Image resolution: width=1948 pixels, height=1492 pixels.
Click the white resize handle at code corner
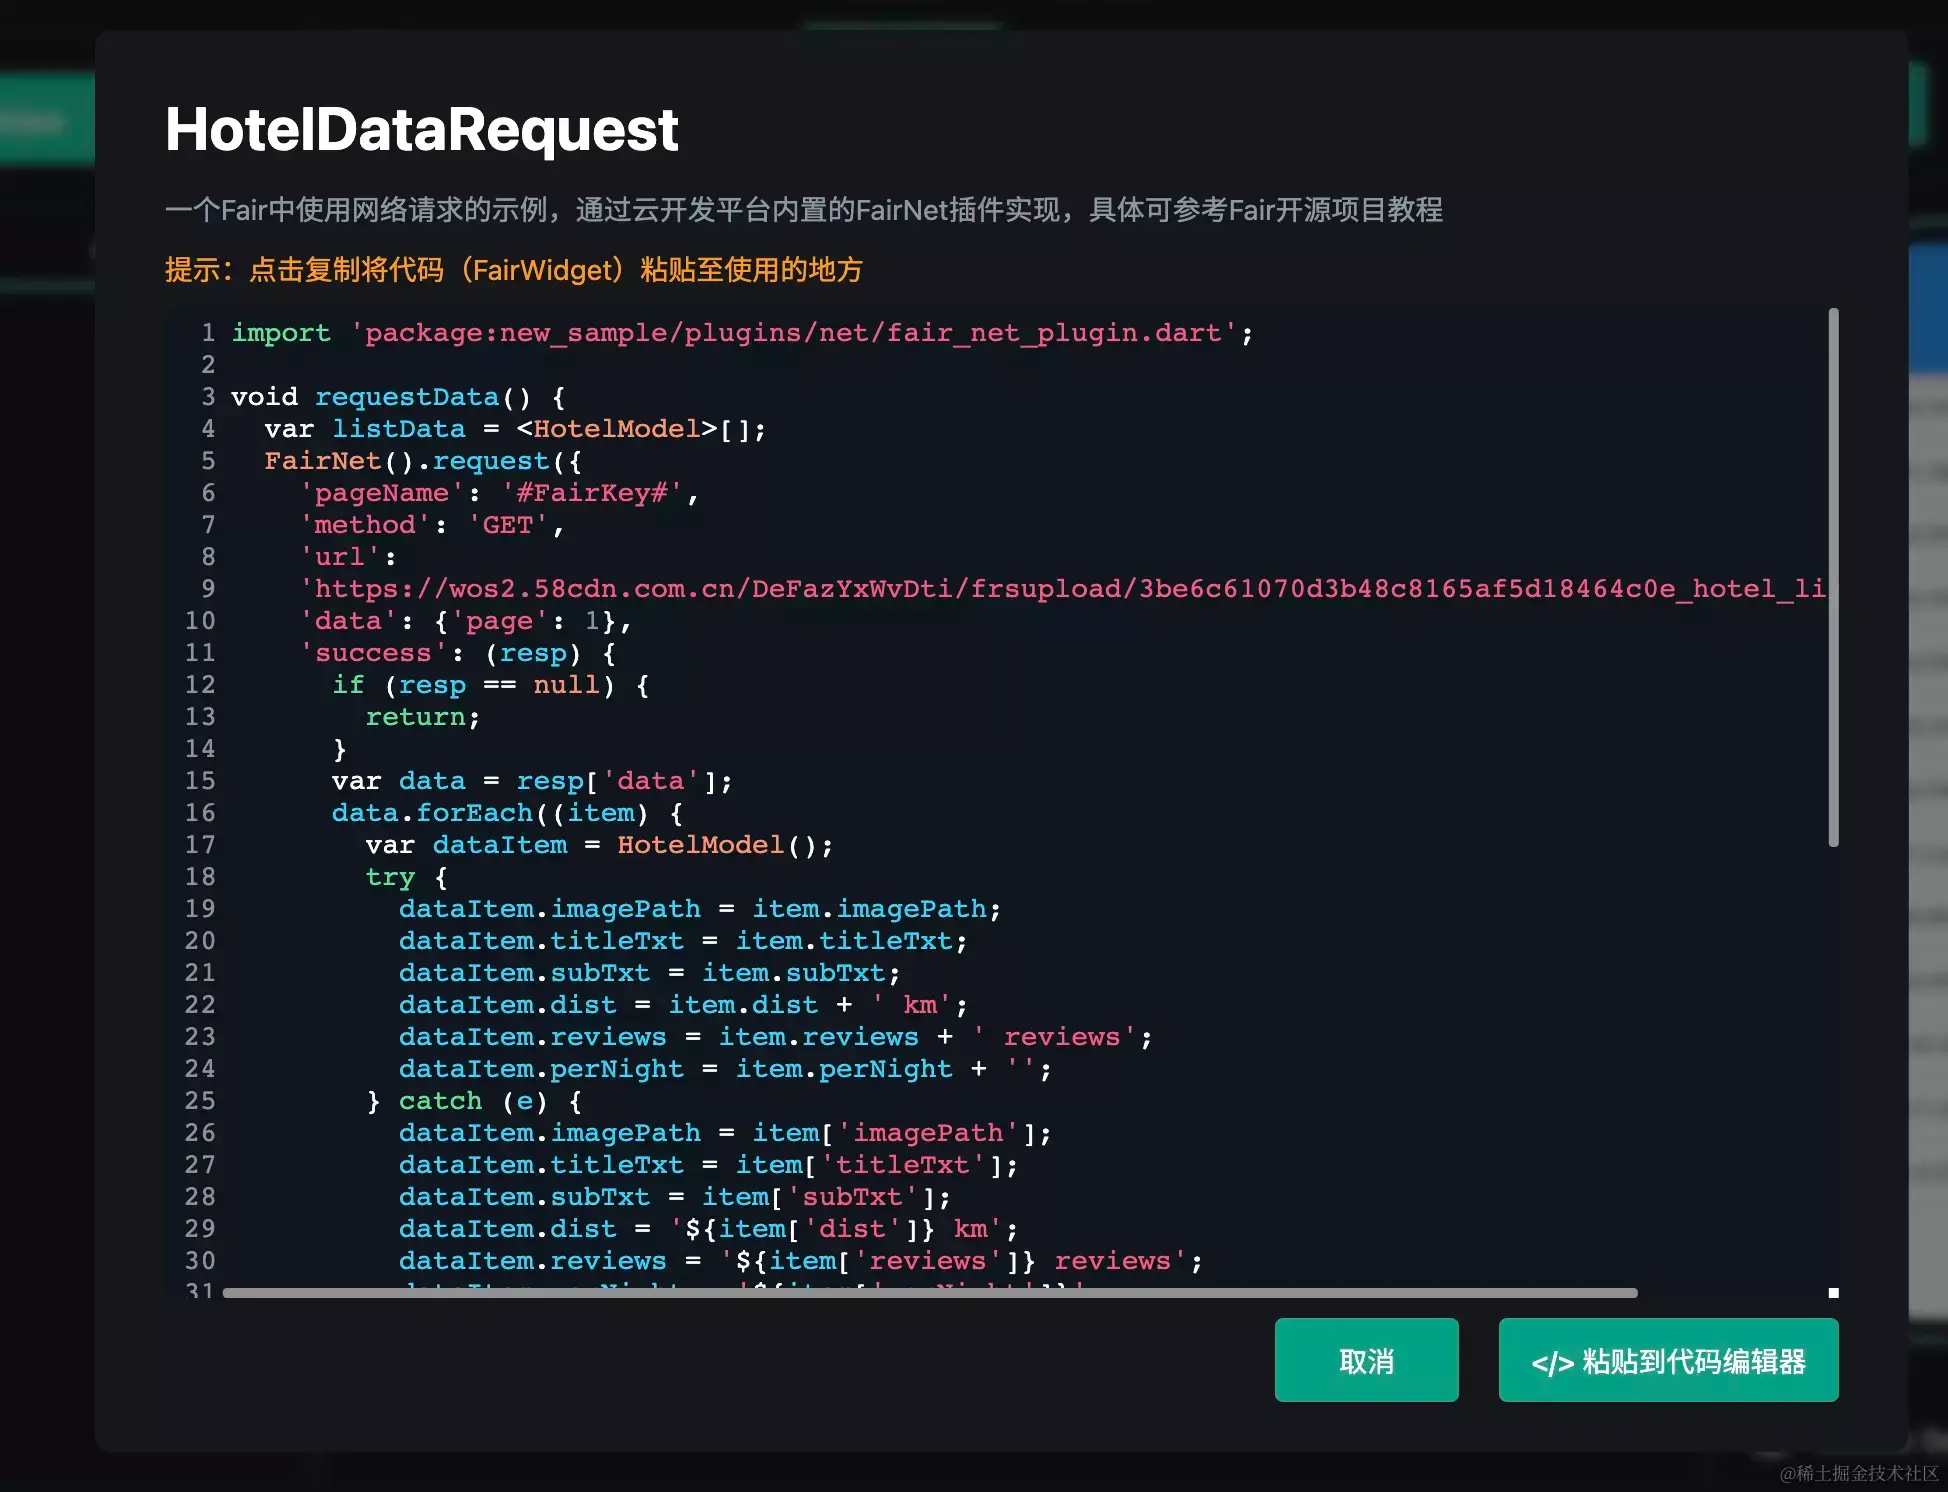[1833, 1292]
